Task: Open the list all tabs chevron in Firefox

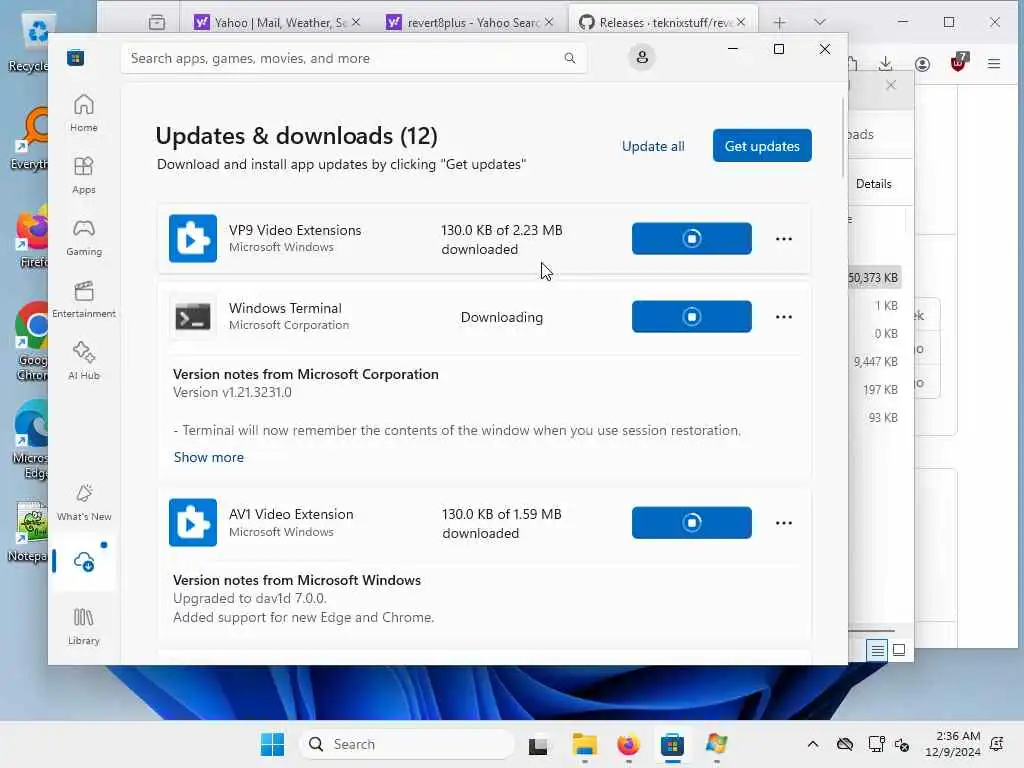Action: tap(820, 22)
